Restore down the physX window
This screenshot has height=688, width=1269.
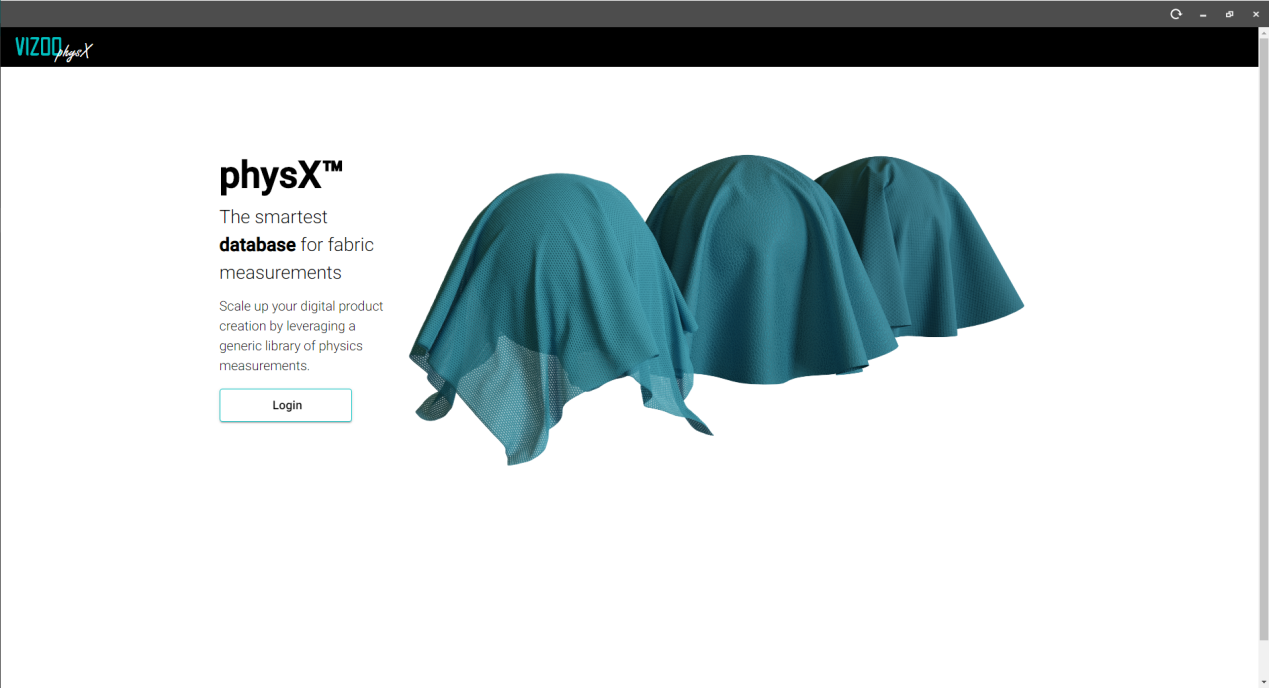pos(1229,14)
